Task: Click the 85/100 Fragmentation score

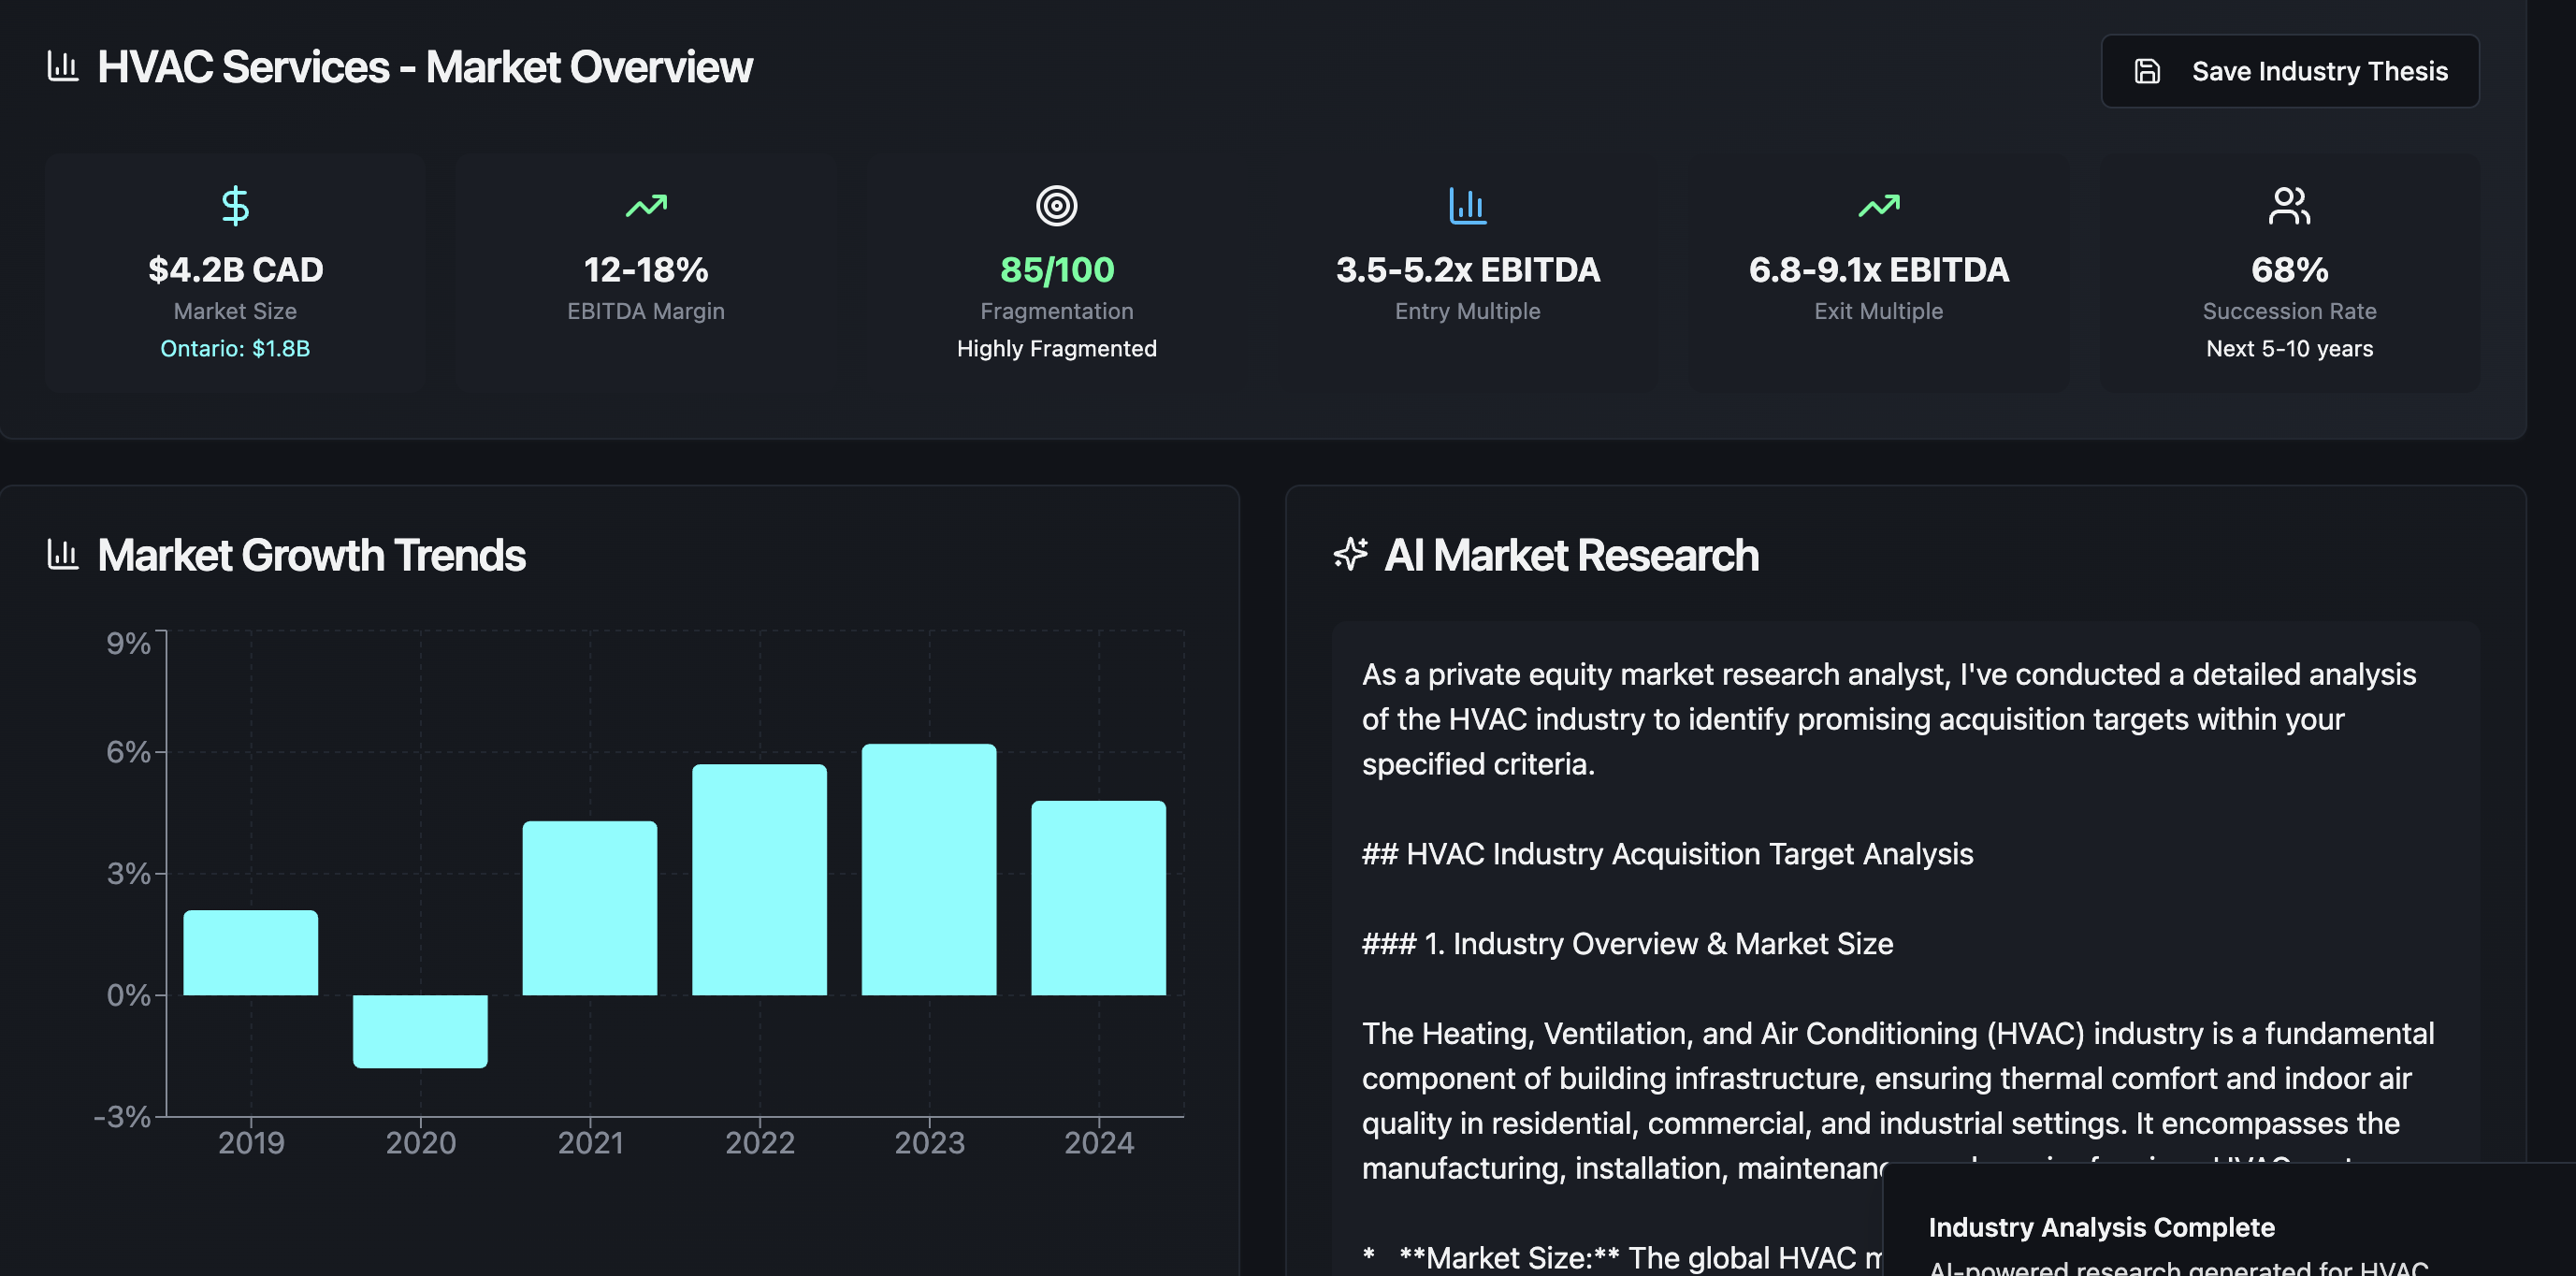Action: click(1056, 270)
